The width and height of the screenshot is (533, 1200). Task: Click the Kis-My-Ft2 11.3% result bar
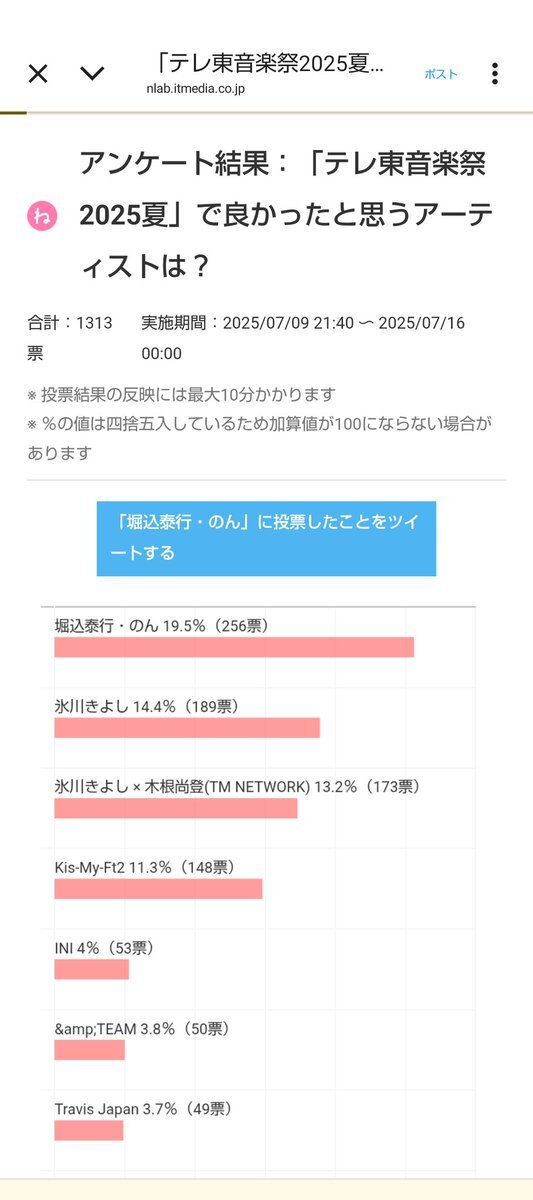click(158, 888)
